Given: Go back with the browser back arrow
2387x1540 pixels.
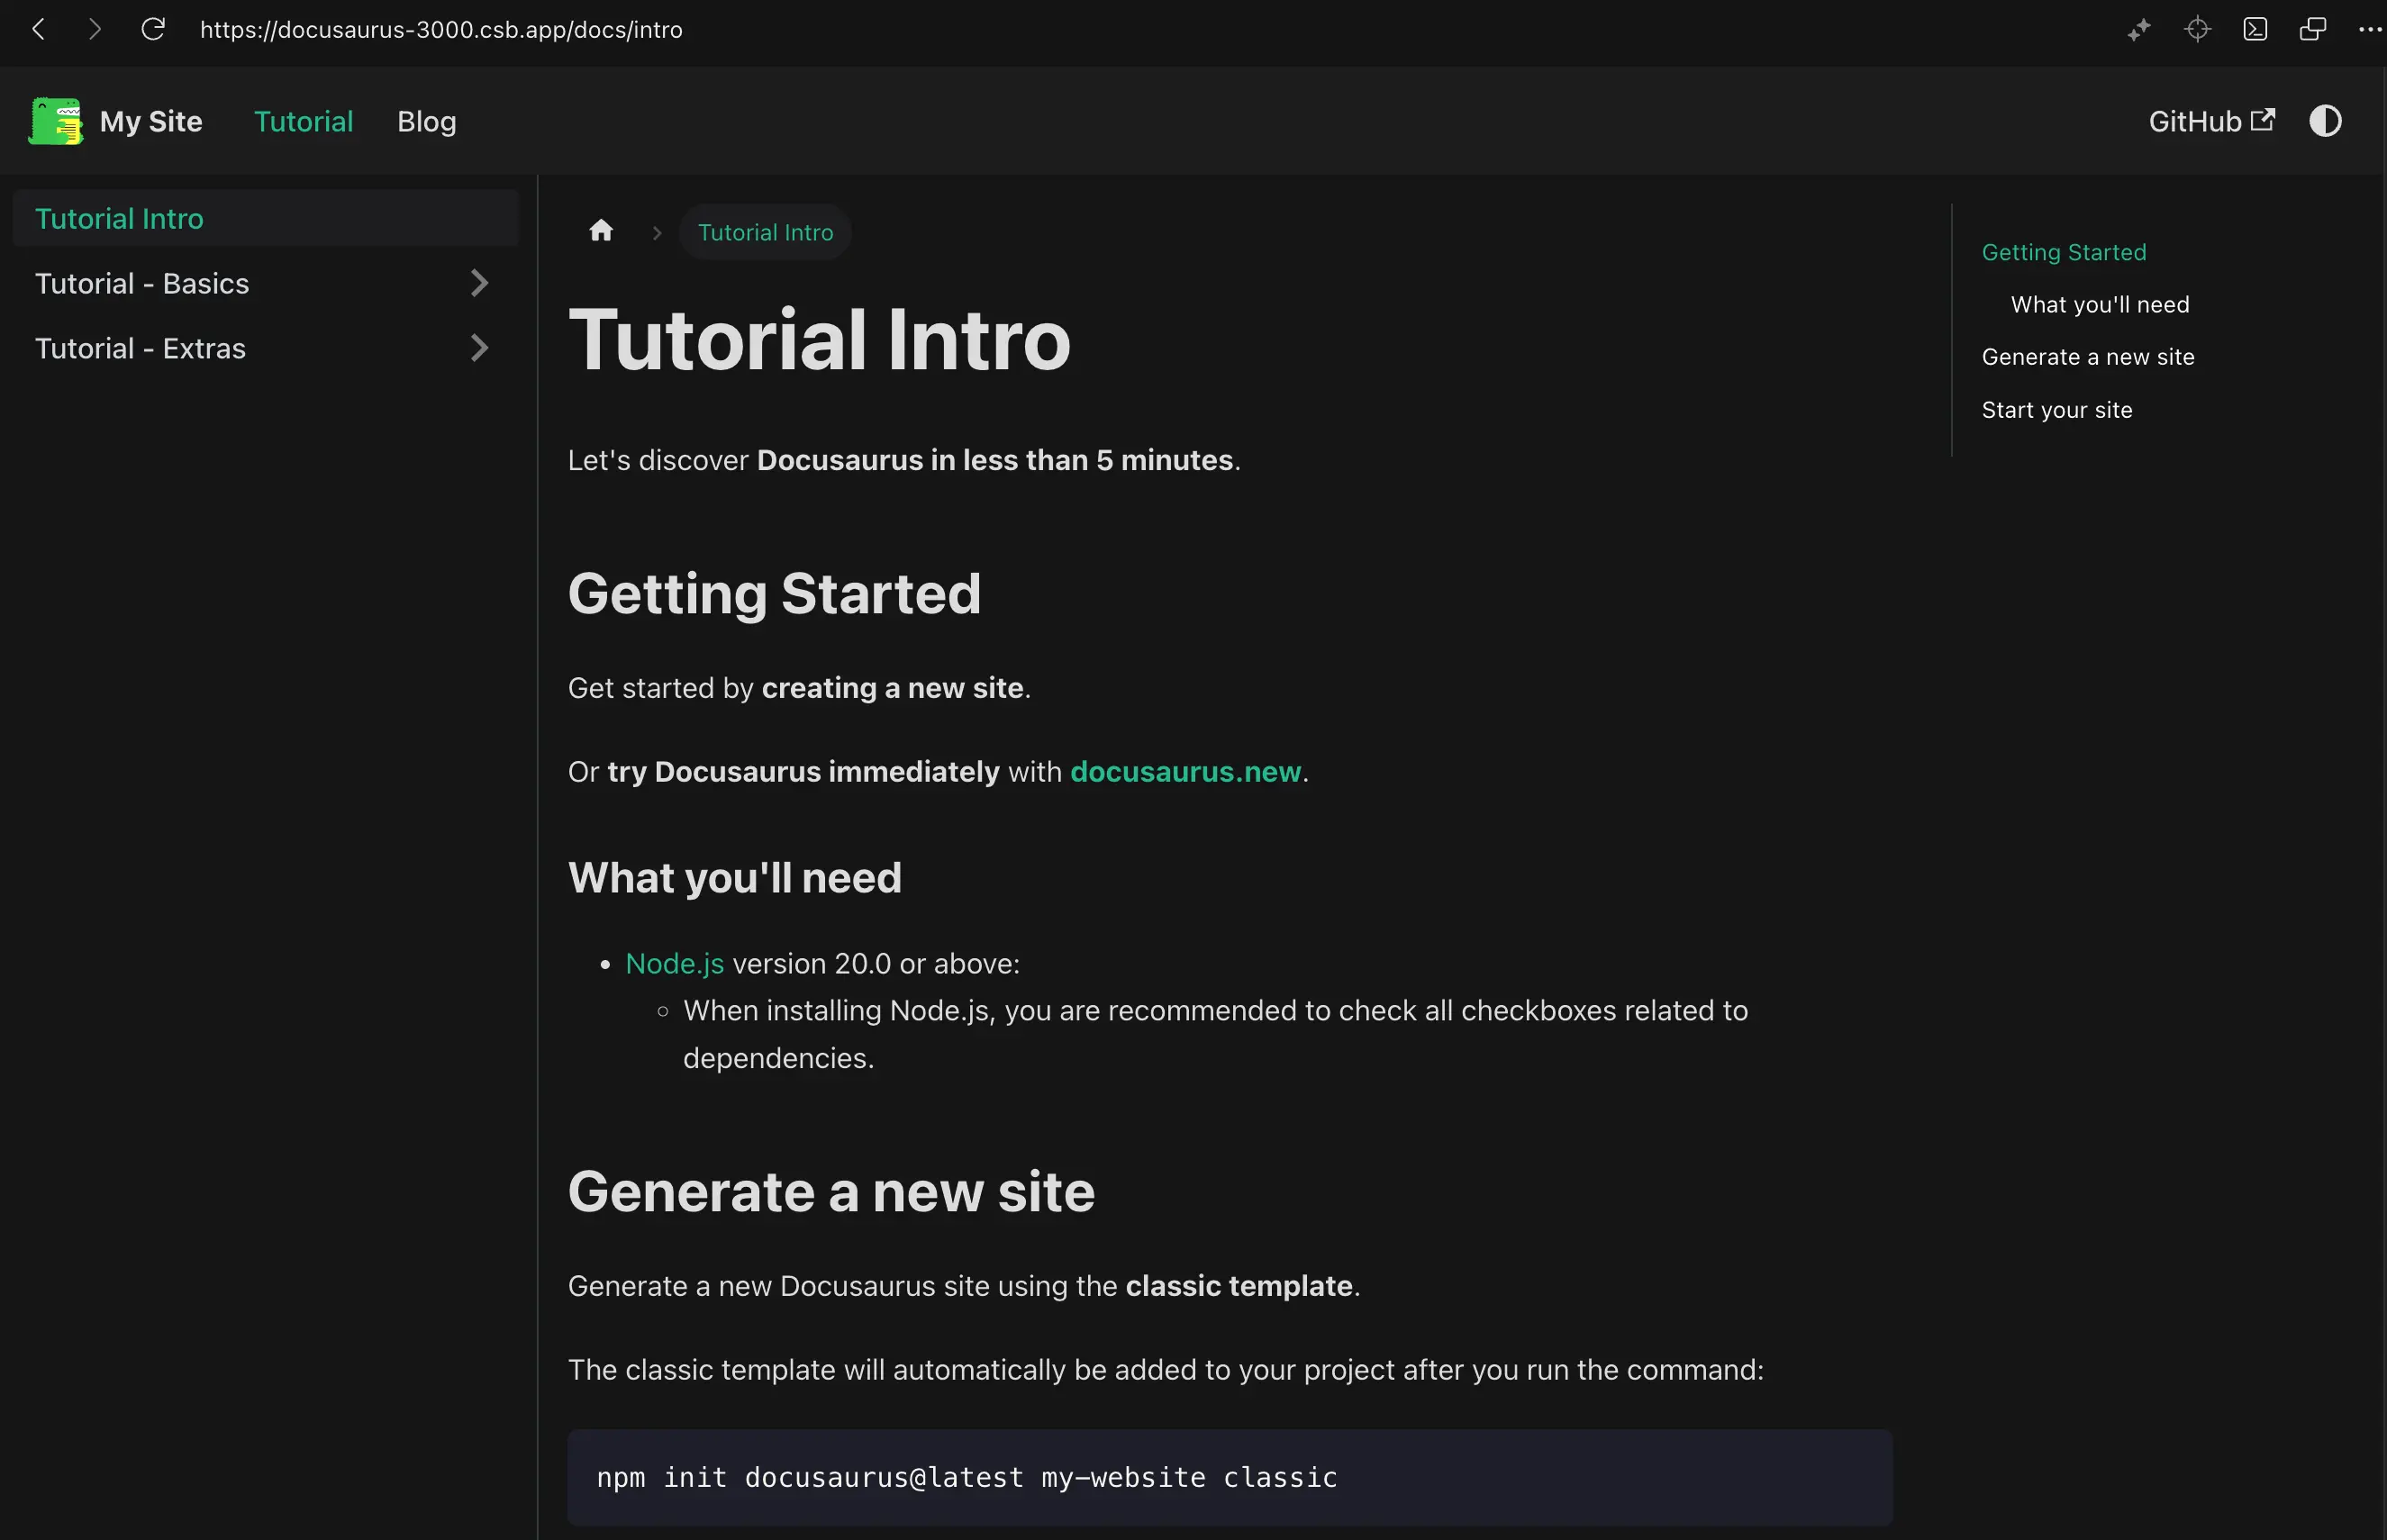Looking at the screenshot, I should [38, 29].
